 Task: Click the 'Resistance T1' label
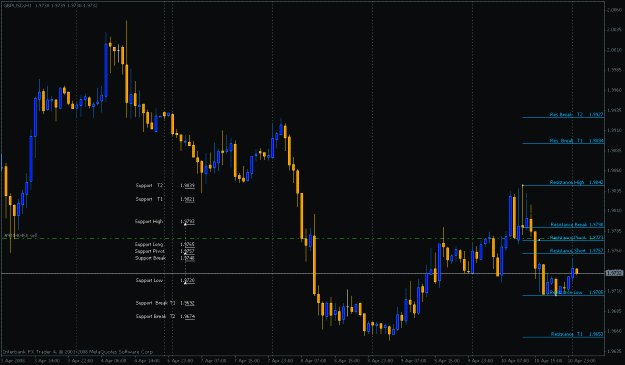566,334
